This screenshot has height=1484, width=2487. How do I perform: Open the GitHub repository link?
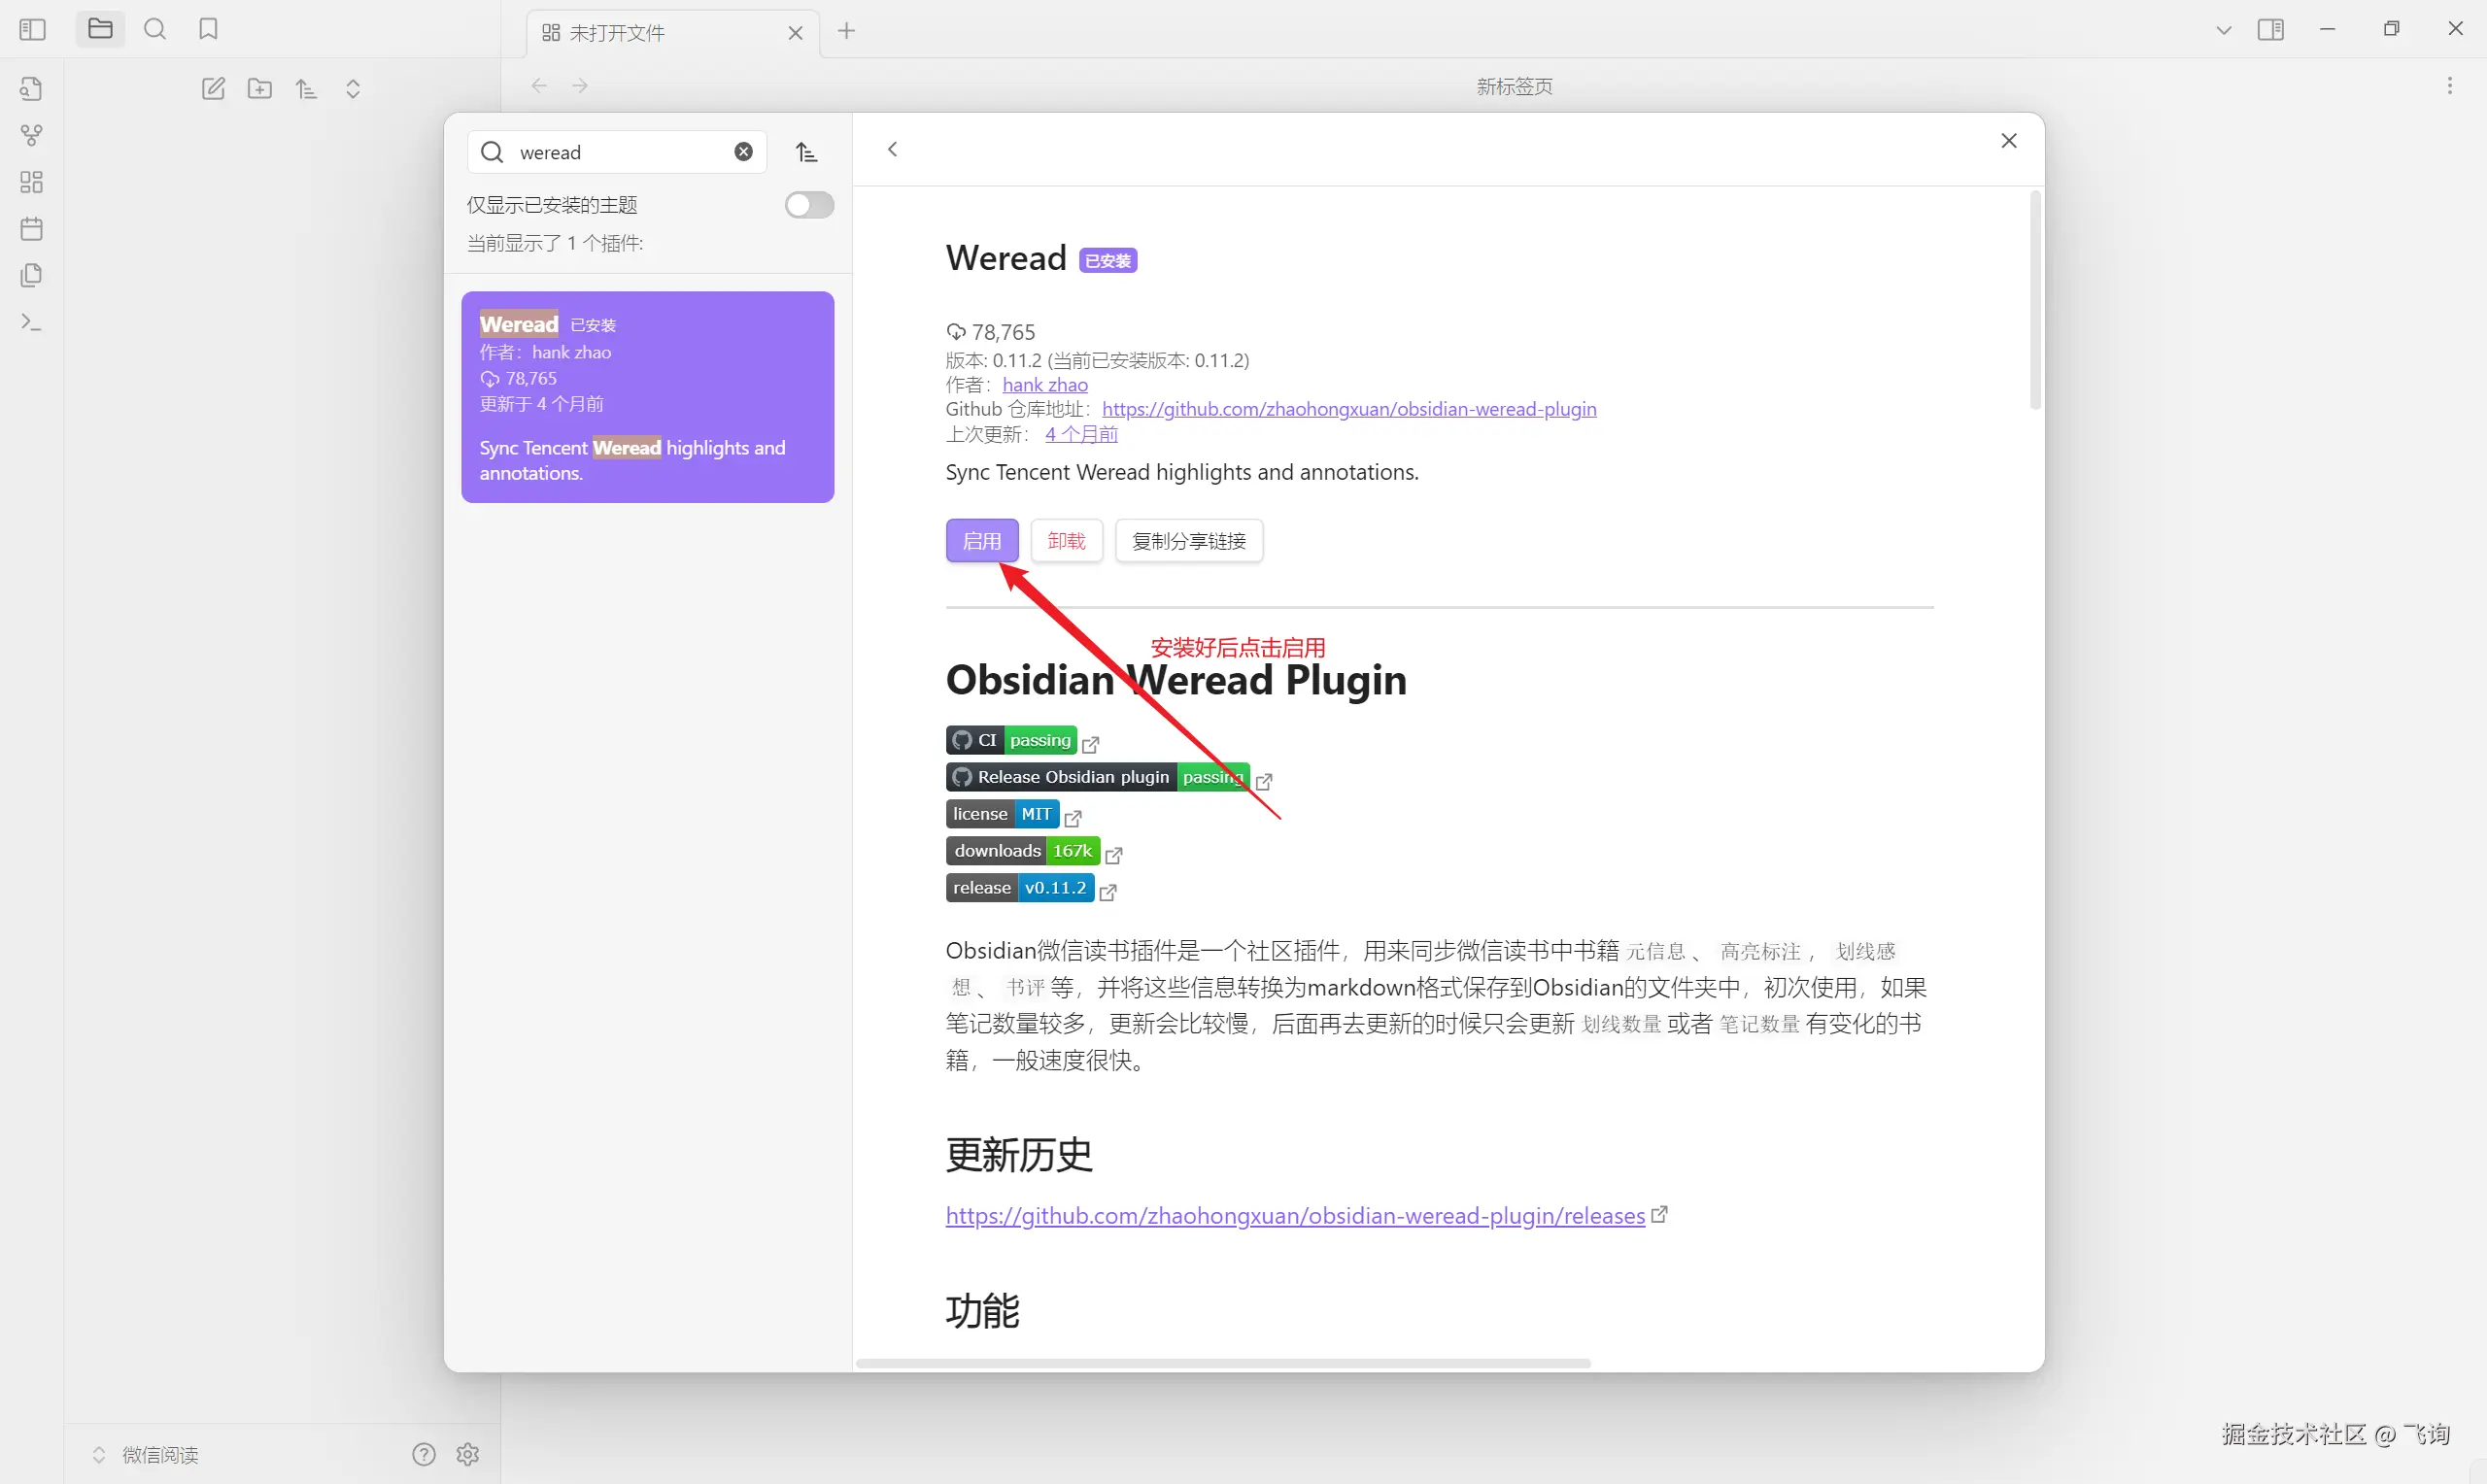(x=1348, y=409)
